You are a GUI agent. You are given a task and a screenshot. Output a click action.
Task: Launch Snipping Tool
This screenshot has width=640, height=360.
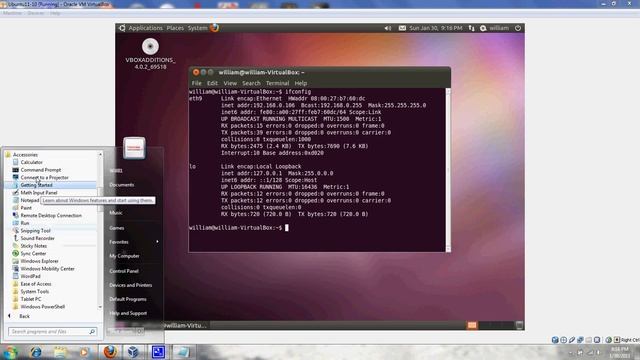[x=35, y=231]
